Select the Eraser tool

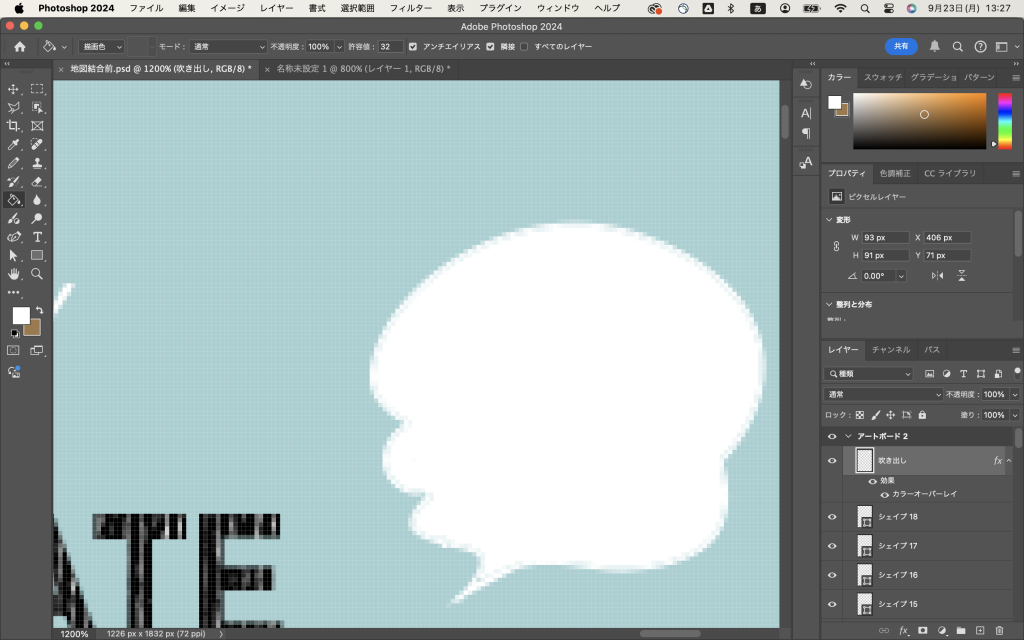tap(37, 181)
